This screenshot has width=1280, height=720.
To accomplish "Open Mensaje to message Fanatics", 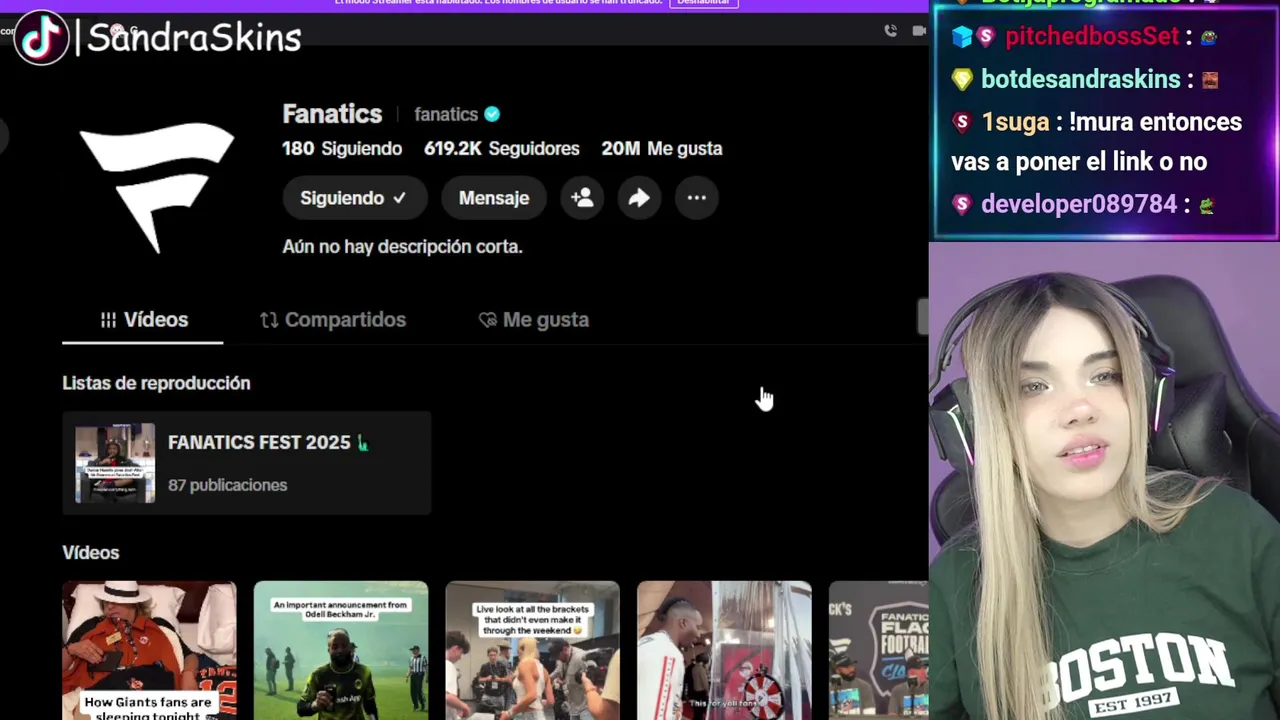I will pos(494,198).
